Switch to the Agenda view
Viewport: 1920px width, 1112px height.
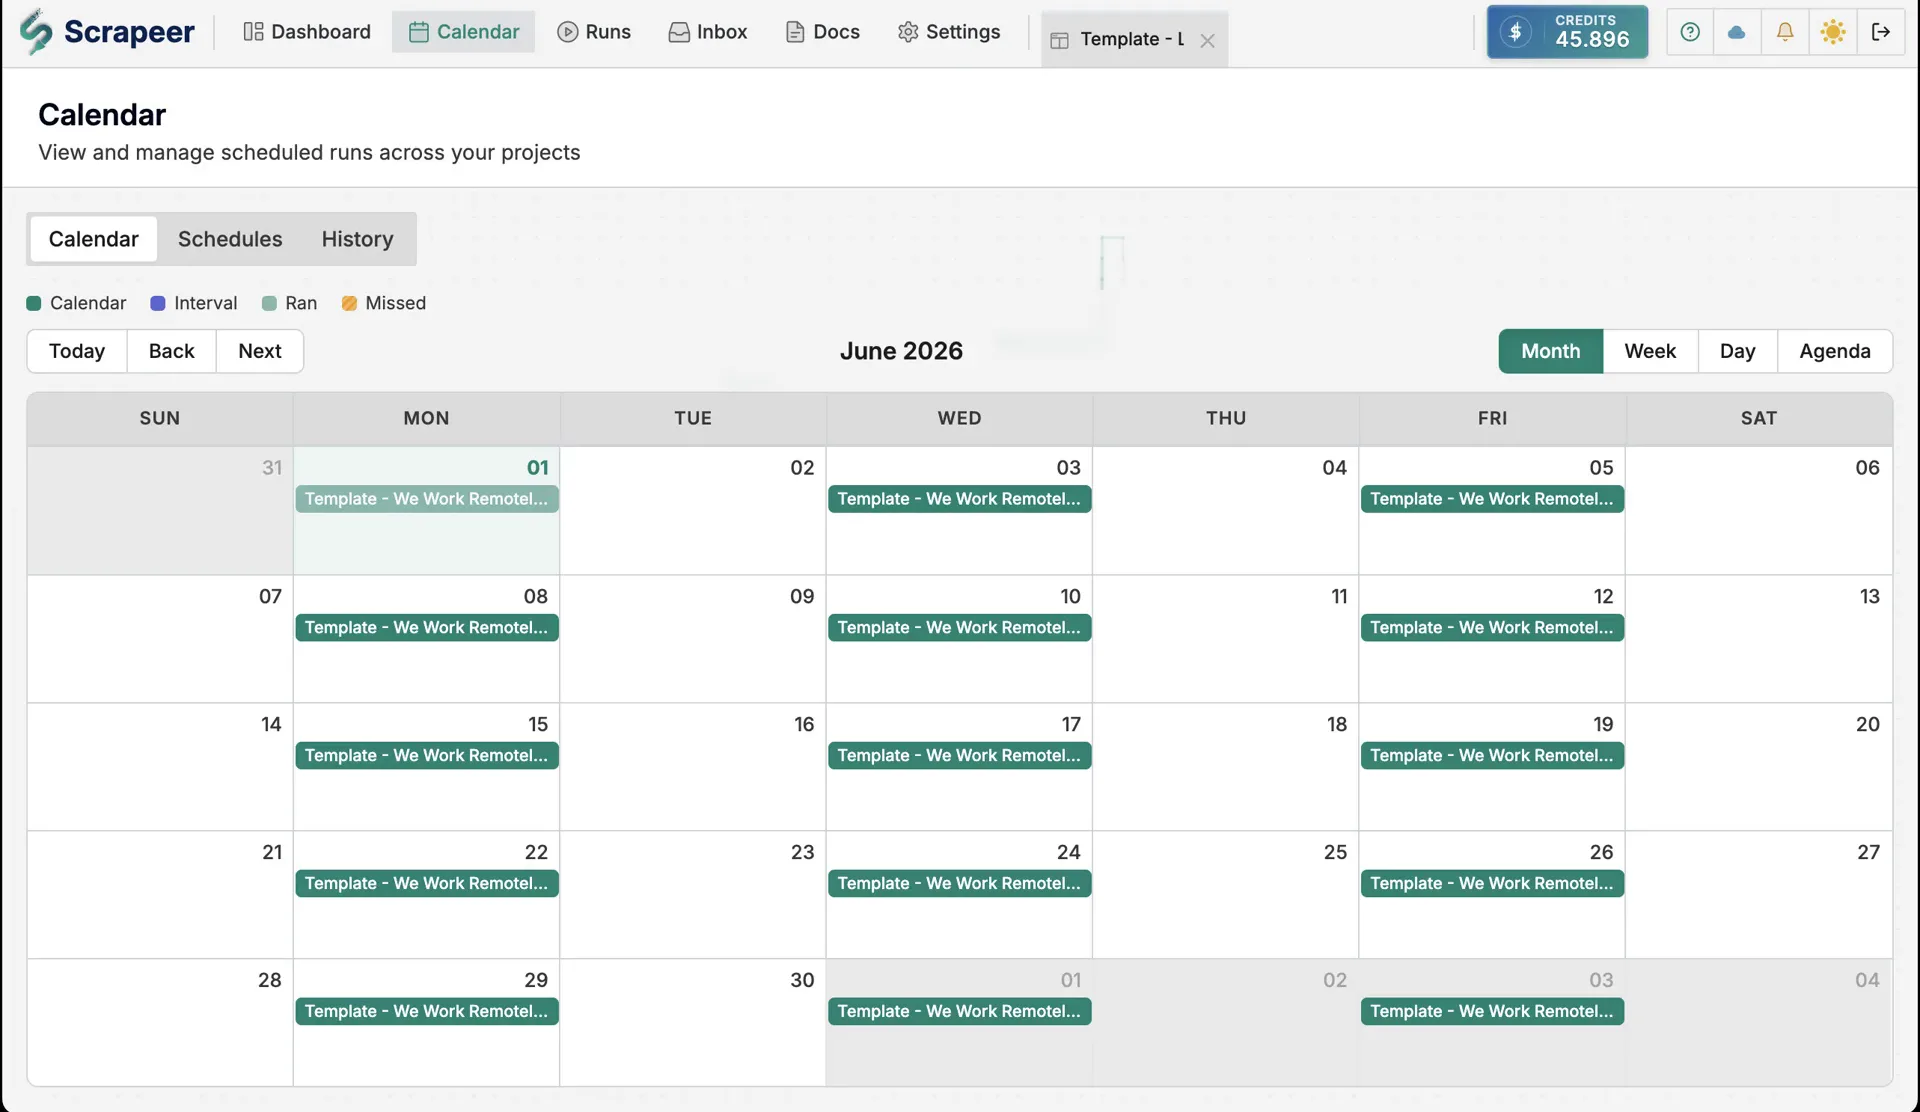point(1835,351)
